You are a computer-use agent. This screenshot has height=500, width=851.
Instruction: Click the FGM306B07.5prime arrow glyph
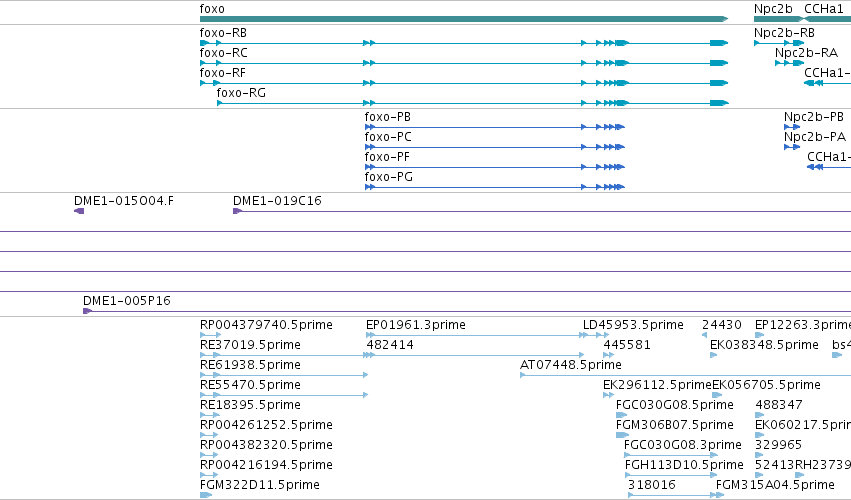623,435
